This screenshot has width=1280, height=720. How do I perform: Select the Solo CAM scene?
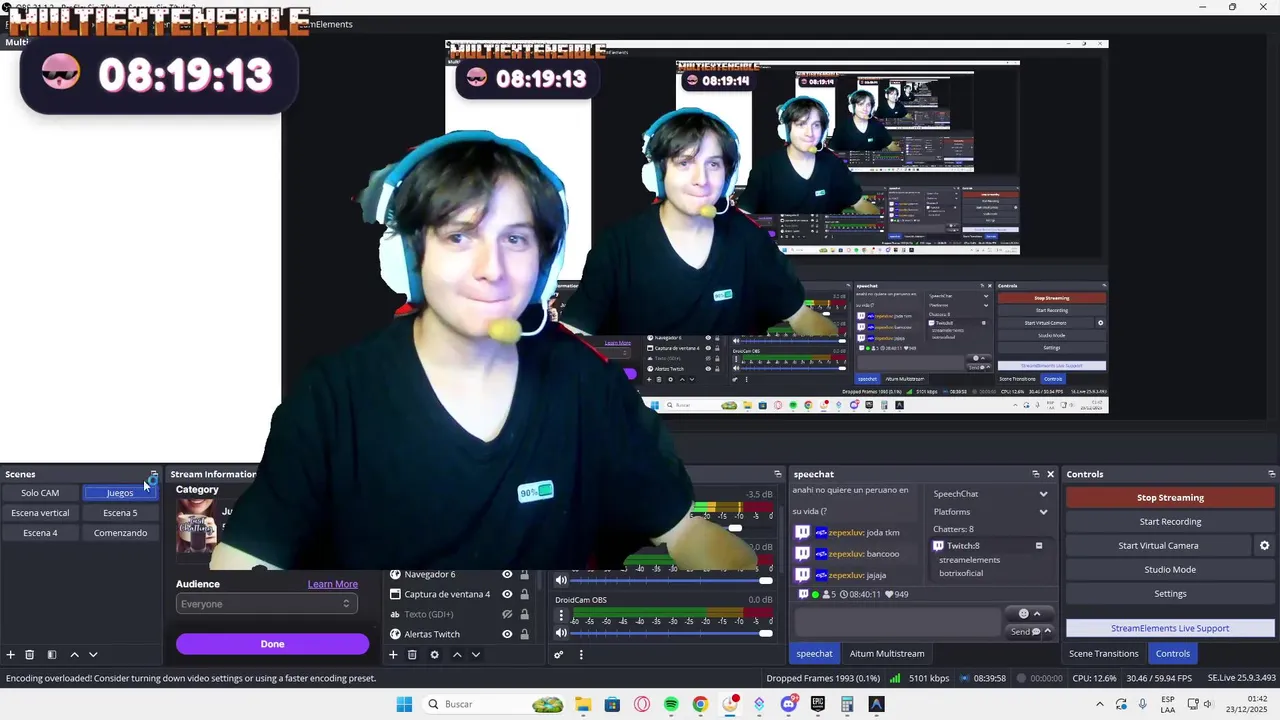pos(40,493)
